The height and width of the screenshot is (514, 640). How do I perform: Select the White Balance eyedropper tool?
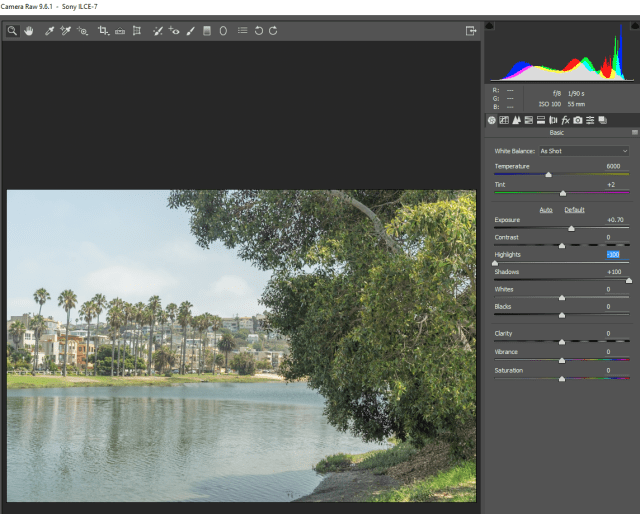tap(49, 31)
